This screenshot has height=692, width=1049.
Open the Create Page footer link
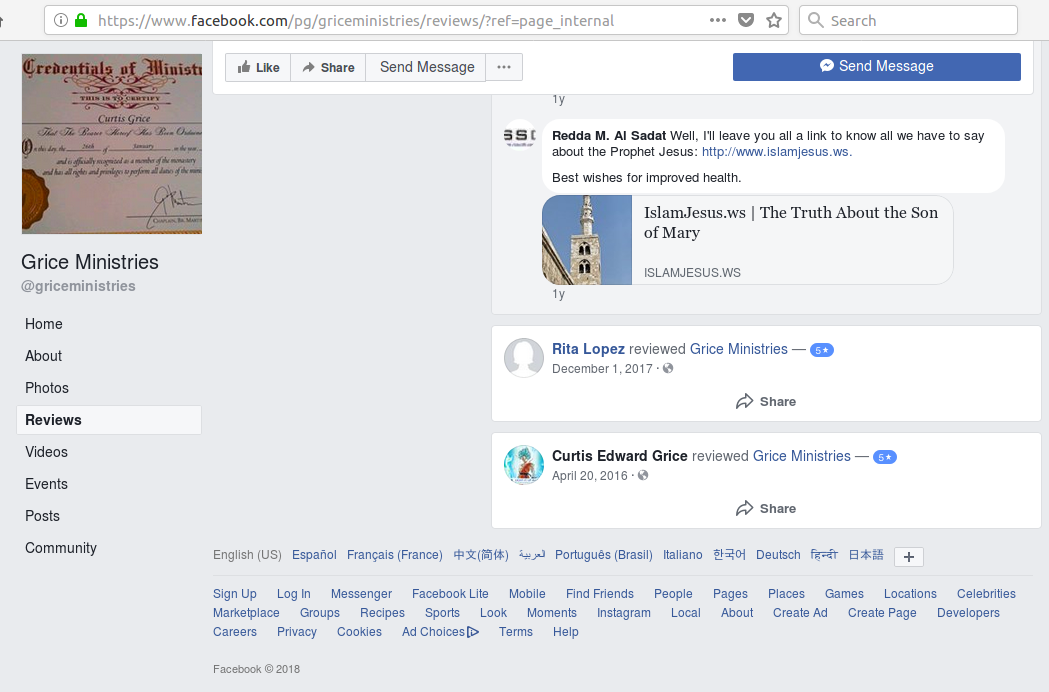[882, 613]
